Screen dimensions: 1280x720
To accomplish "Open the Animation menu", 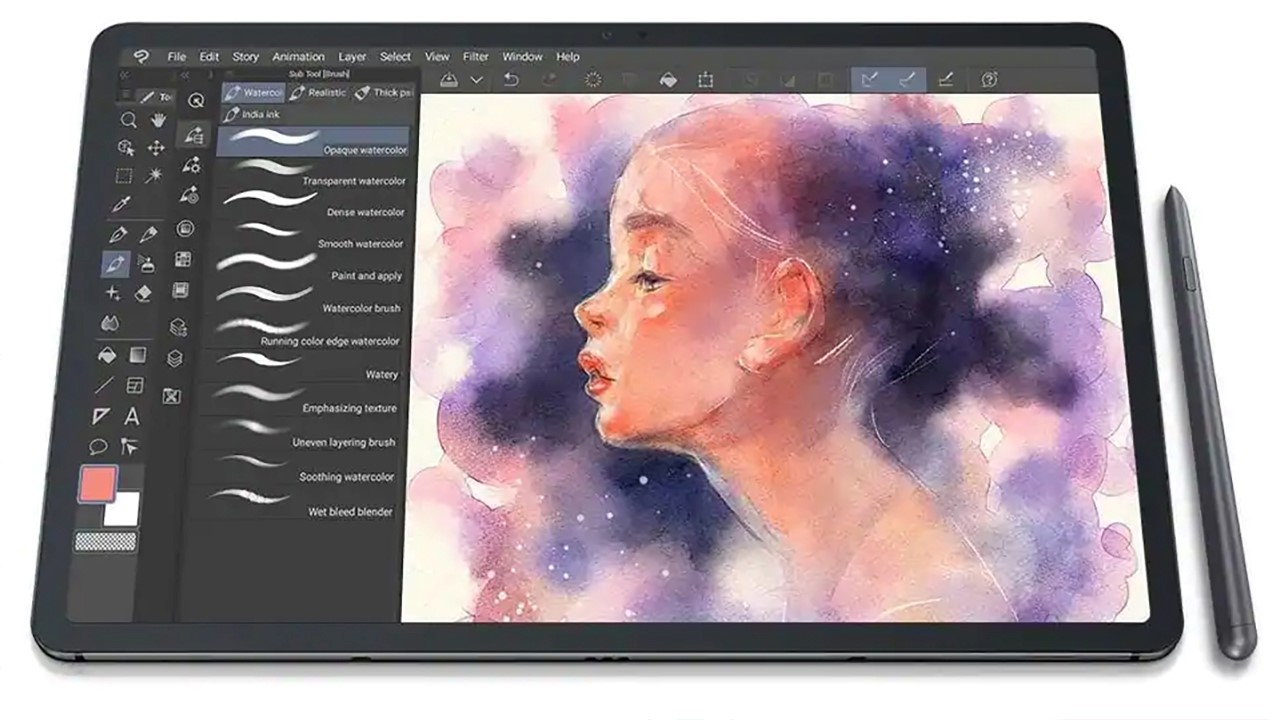I will (299, 57).
